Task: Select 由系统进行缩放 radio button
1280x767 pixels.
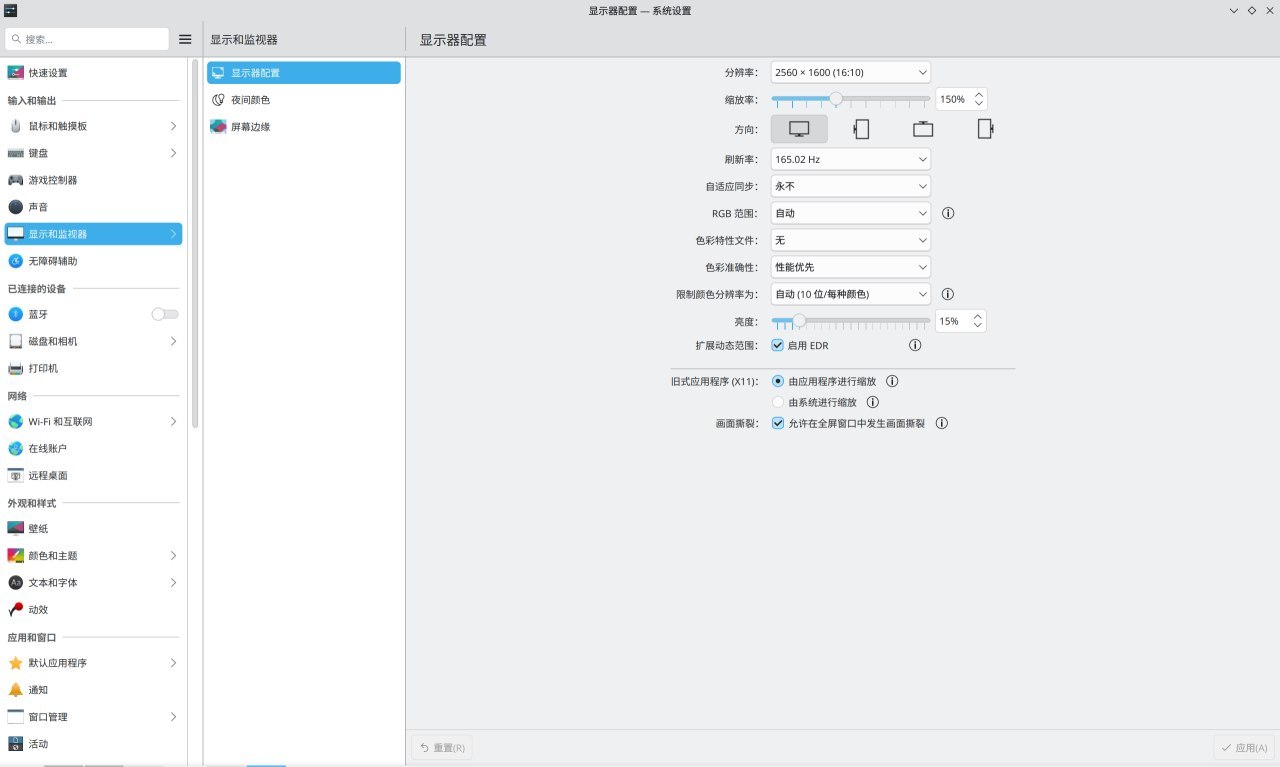Action: click(778, 402)
